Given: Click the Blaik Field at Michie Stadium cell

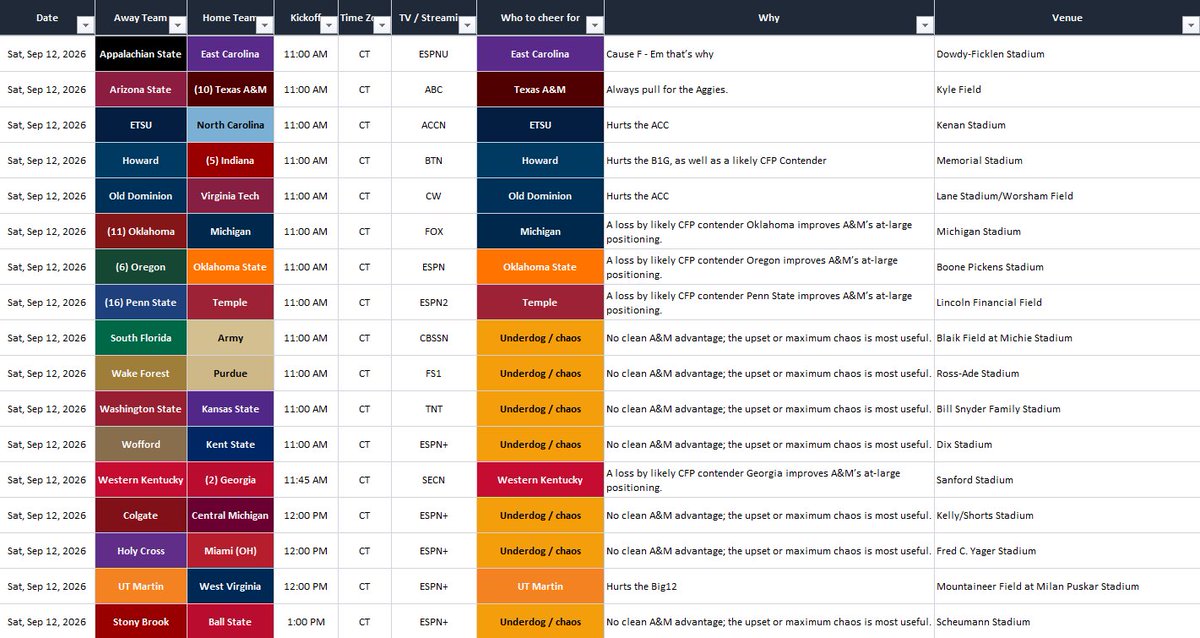Looking at the screenshot, I should pyautogui.click(x=1067, y=338).
